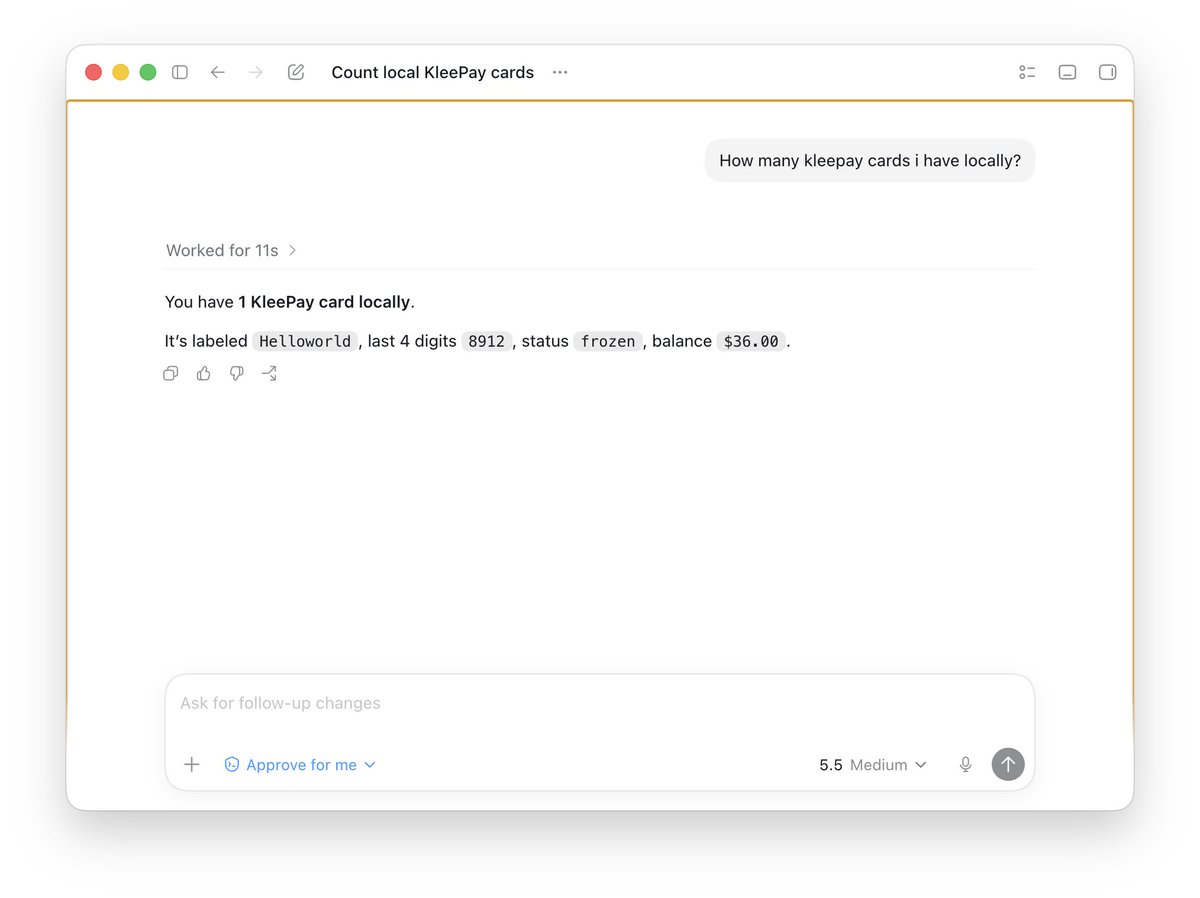Send message with the up-arrow button

(1008, 764)
